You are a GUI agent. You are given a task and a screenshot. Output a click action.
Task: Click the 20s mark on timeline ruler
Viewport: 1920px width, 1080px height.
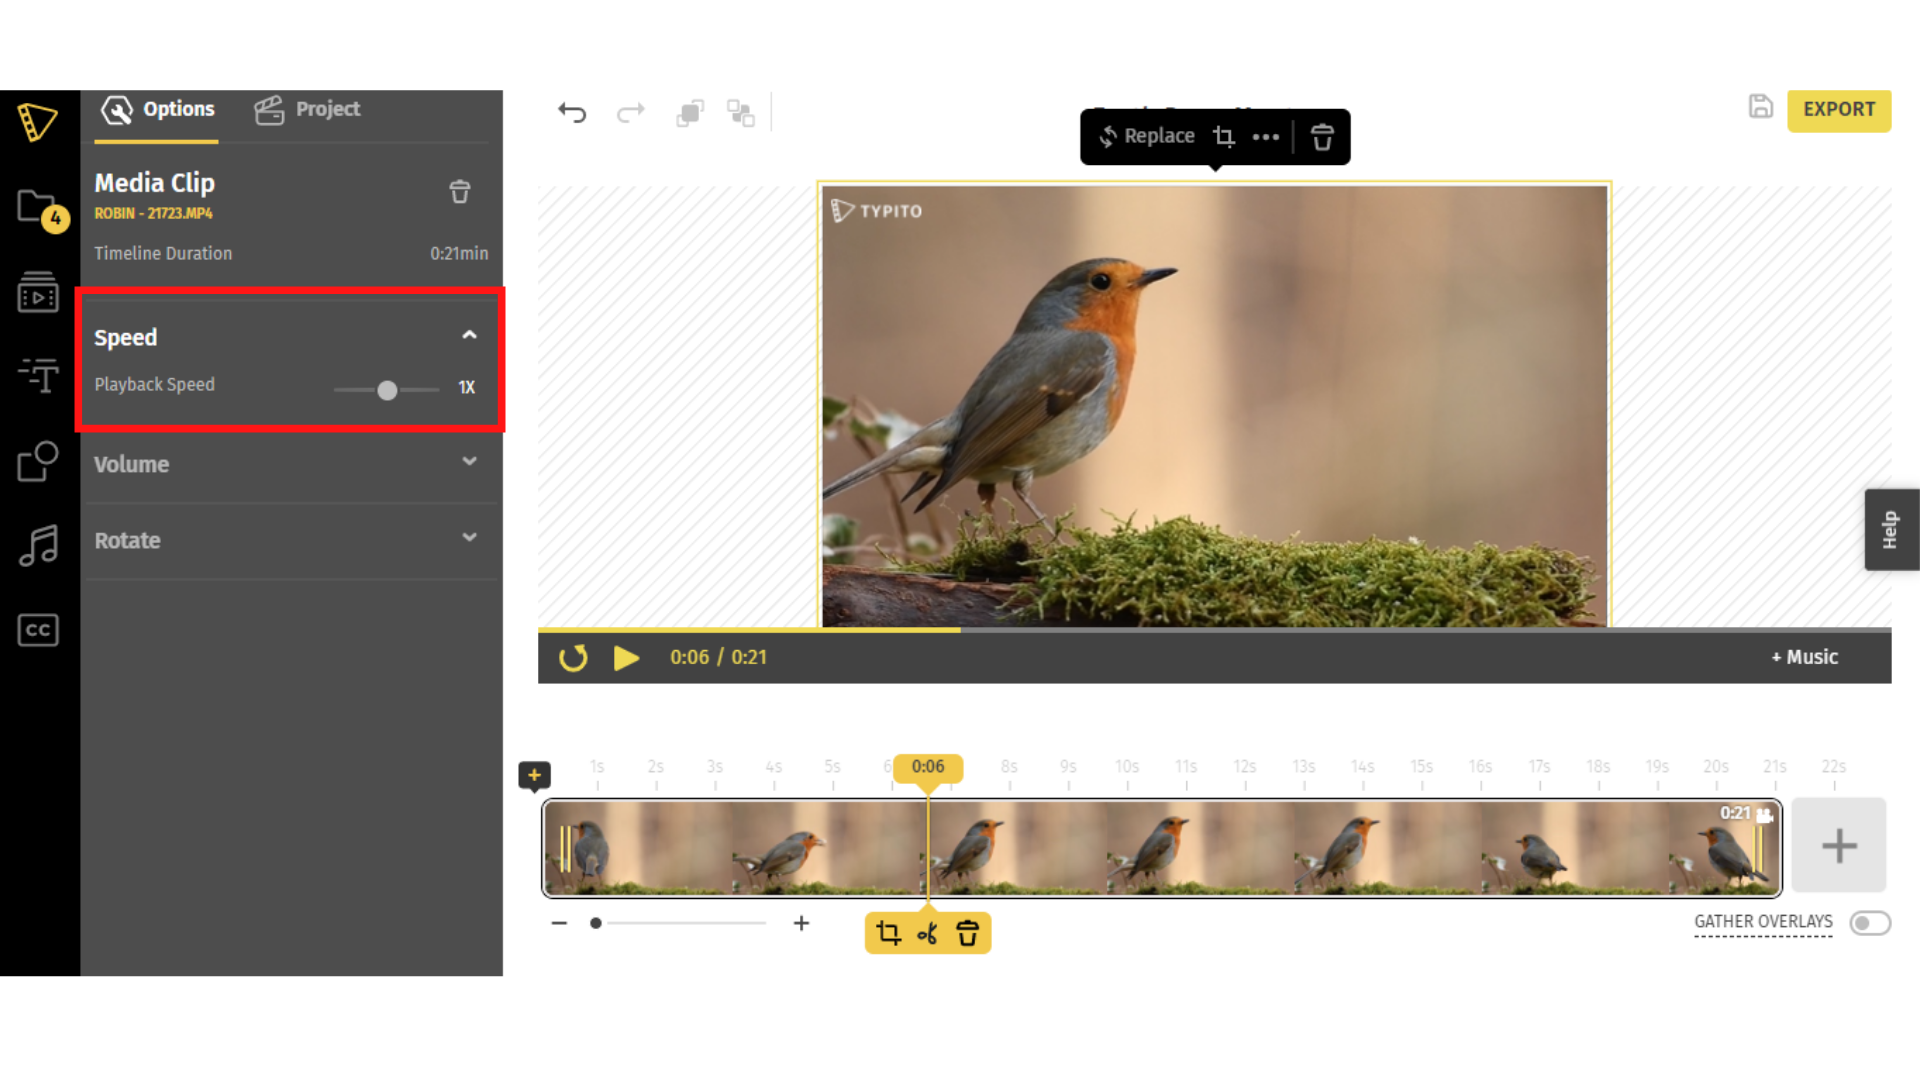coord(1716,767)
